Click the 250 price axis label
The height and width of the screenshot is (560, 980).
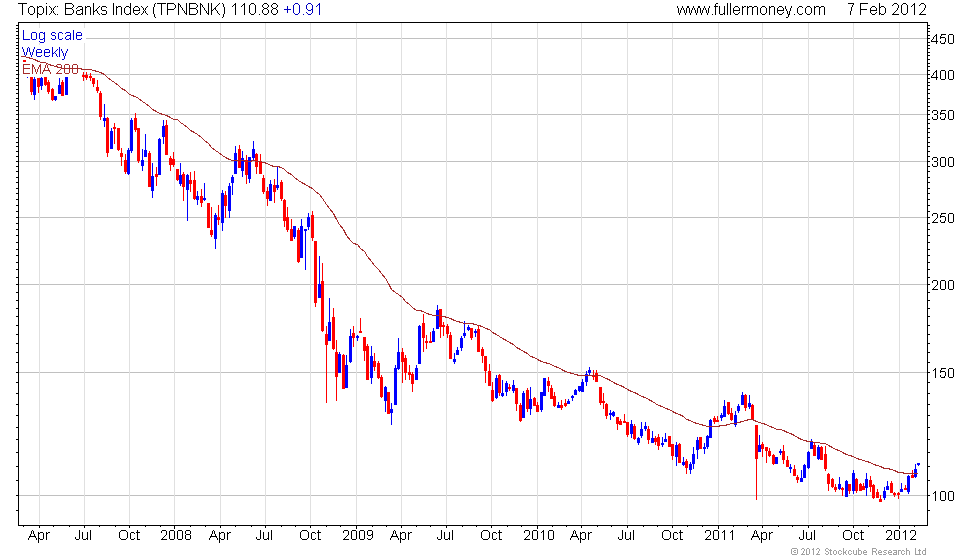coord(942,219)
